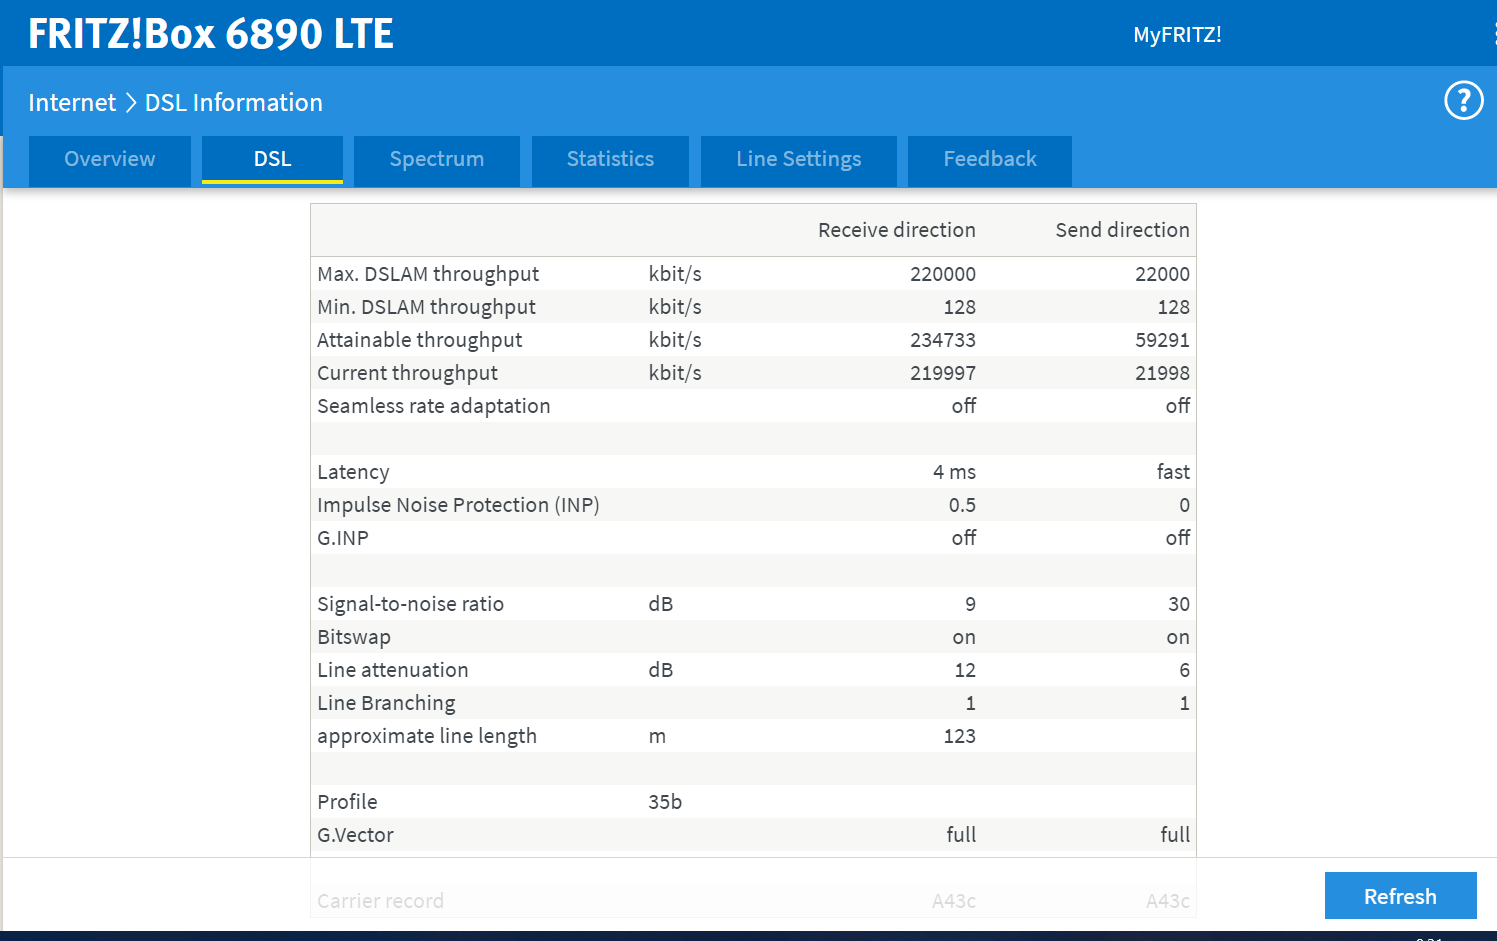The image size is (1497, 941).
Task: Open the kebab menu beside MyFRITZ!
Action: pos(1493,34)
